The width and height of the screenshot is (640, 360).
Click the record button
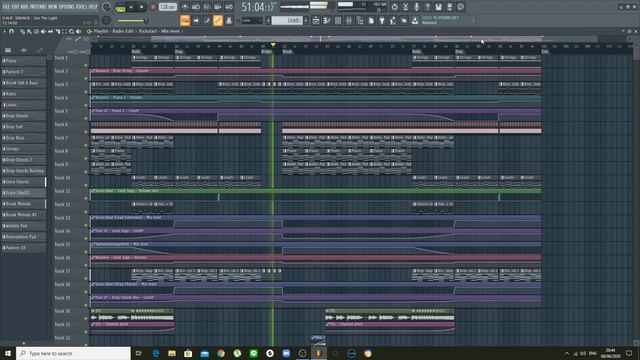coord(153,7)
